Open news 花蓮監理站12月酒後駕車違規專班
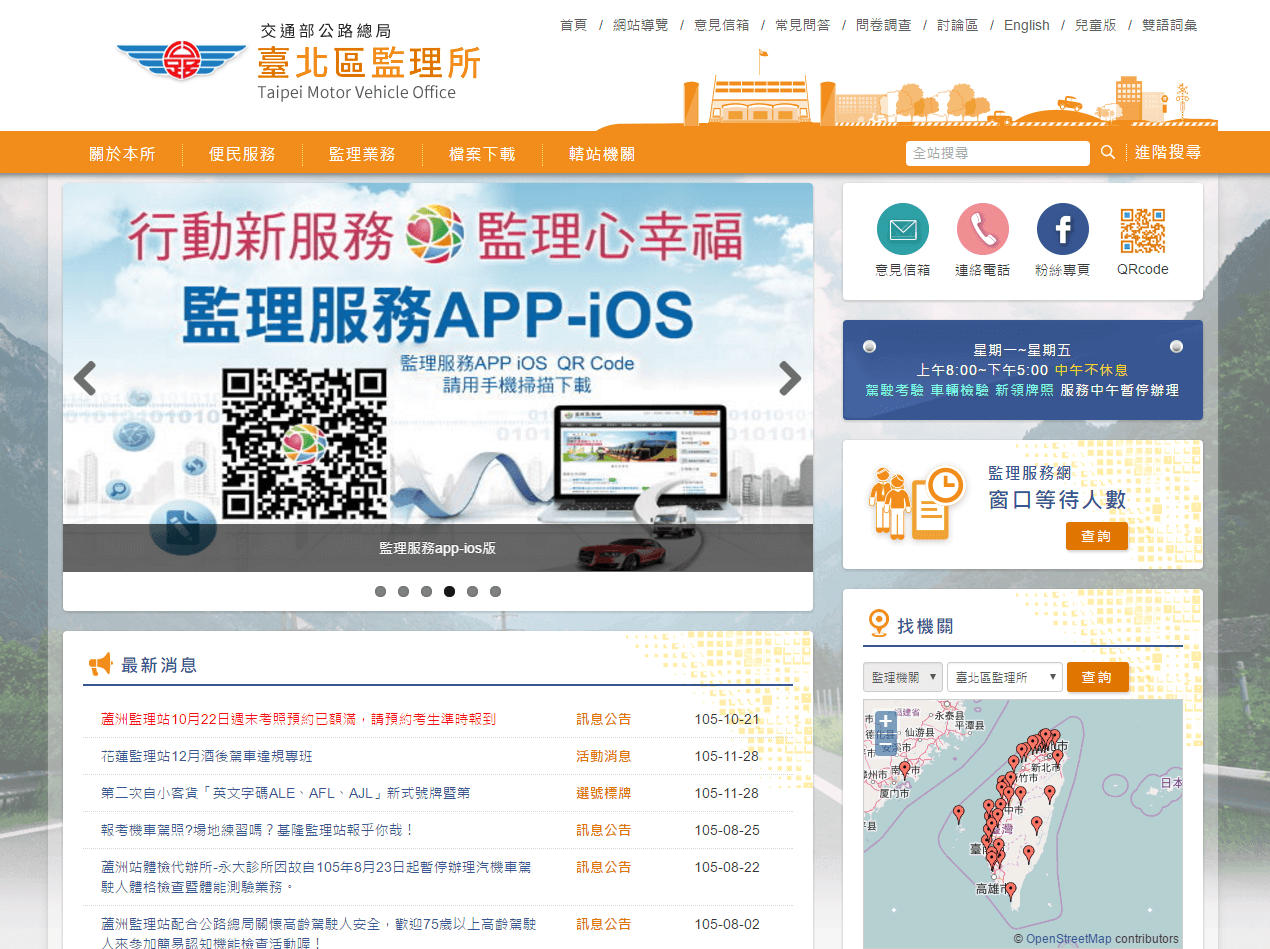 (x=207, y=756)
